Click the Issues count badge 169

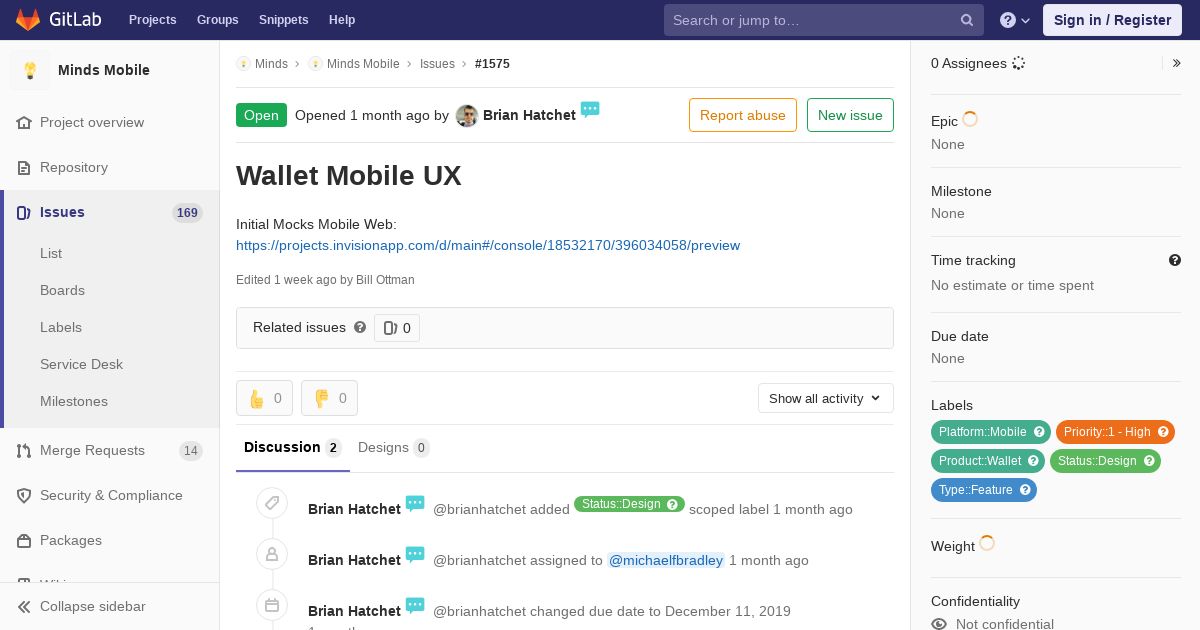187,213
